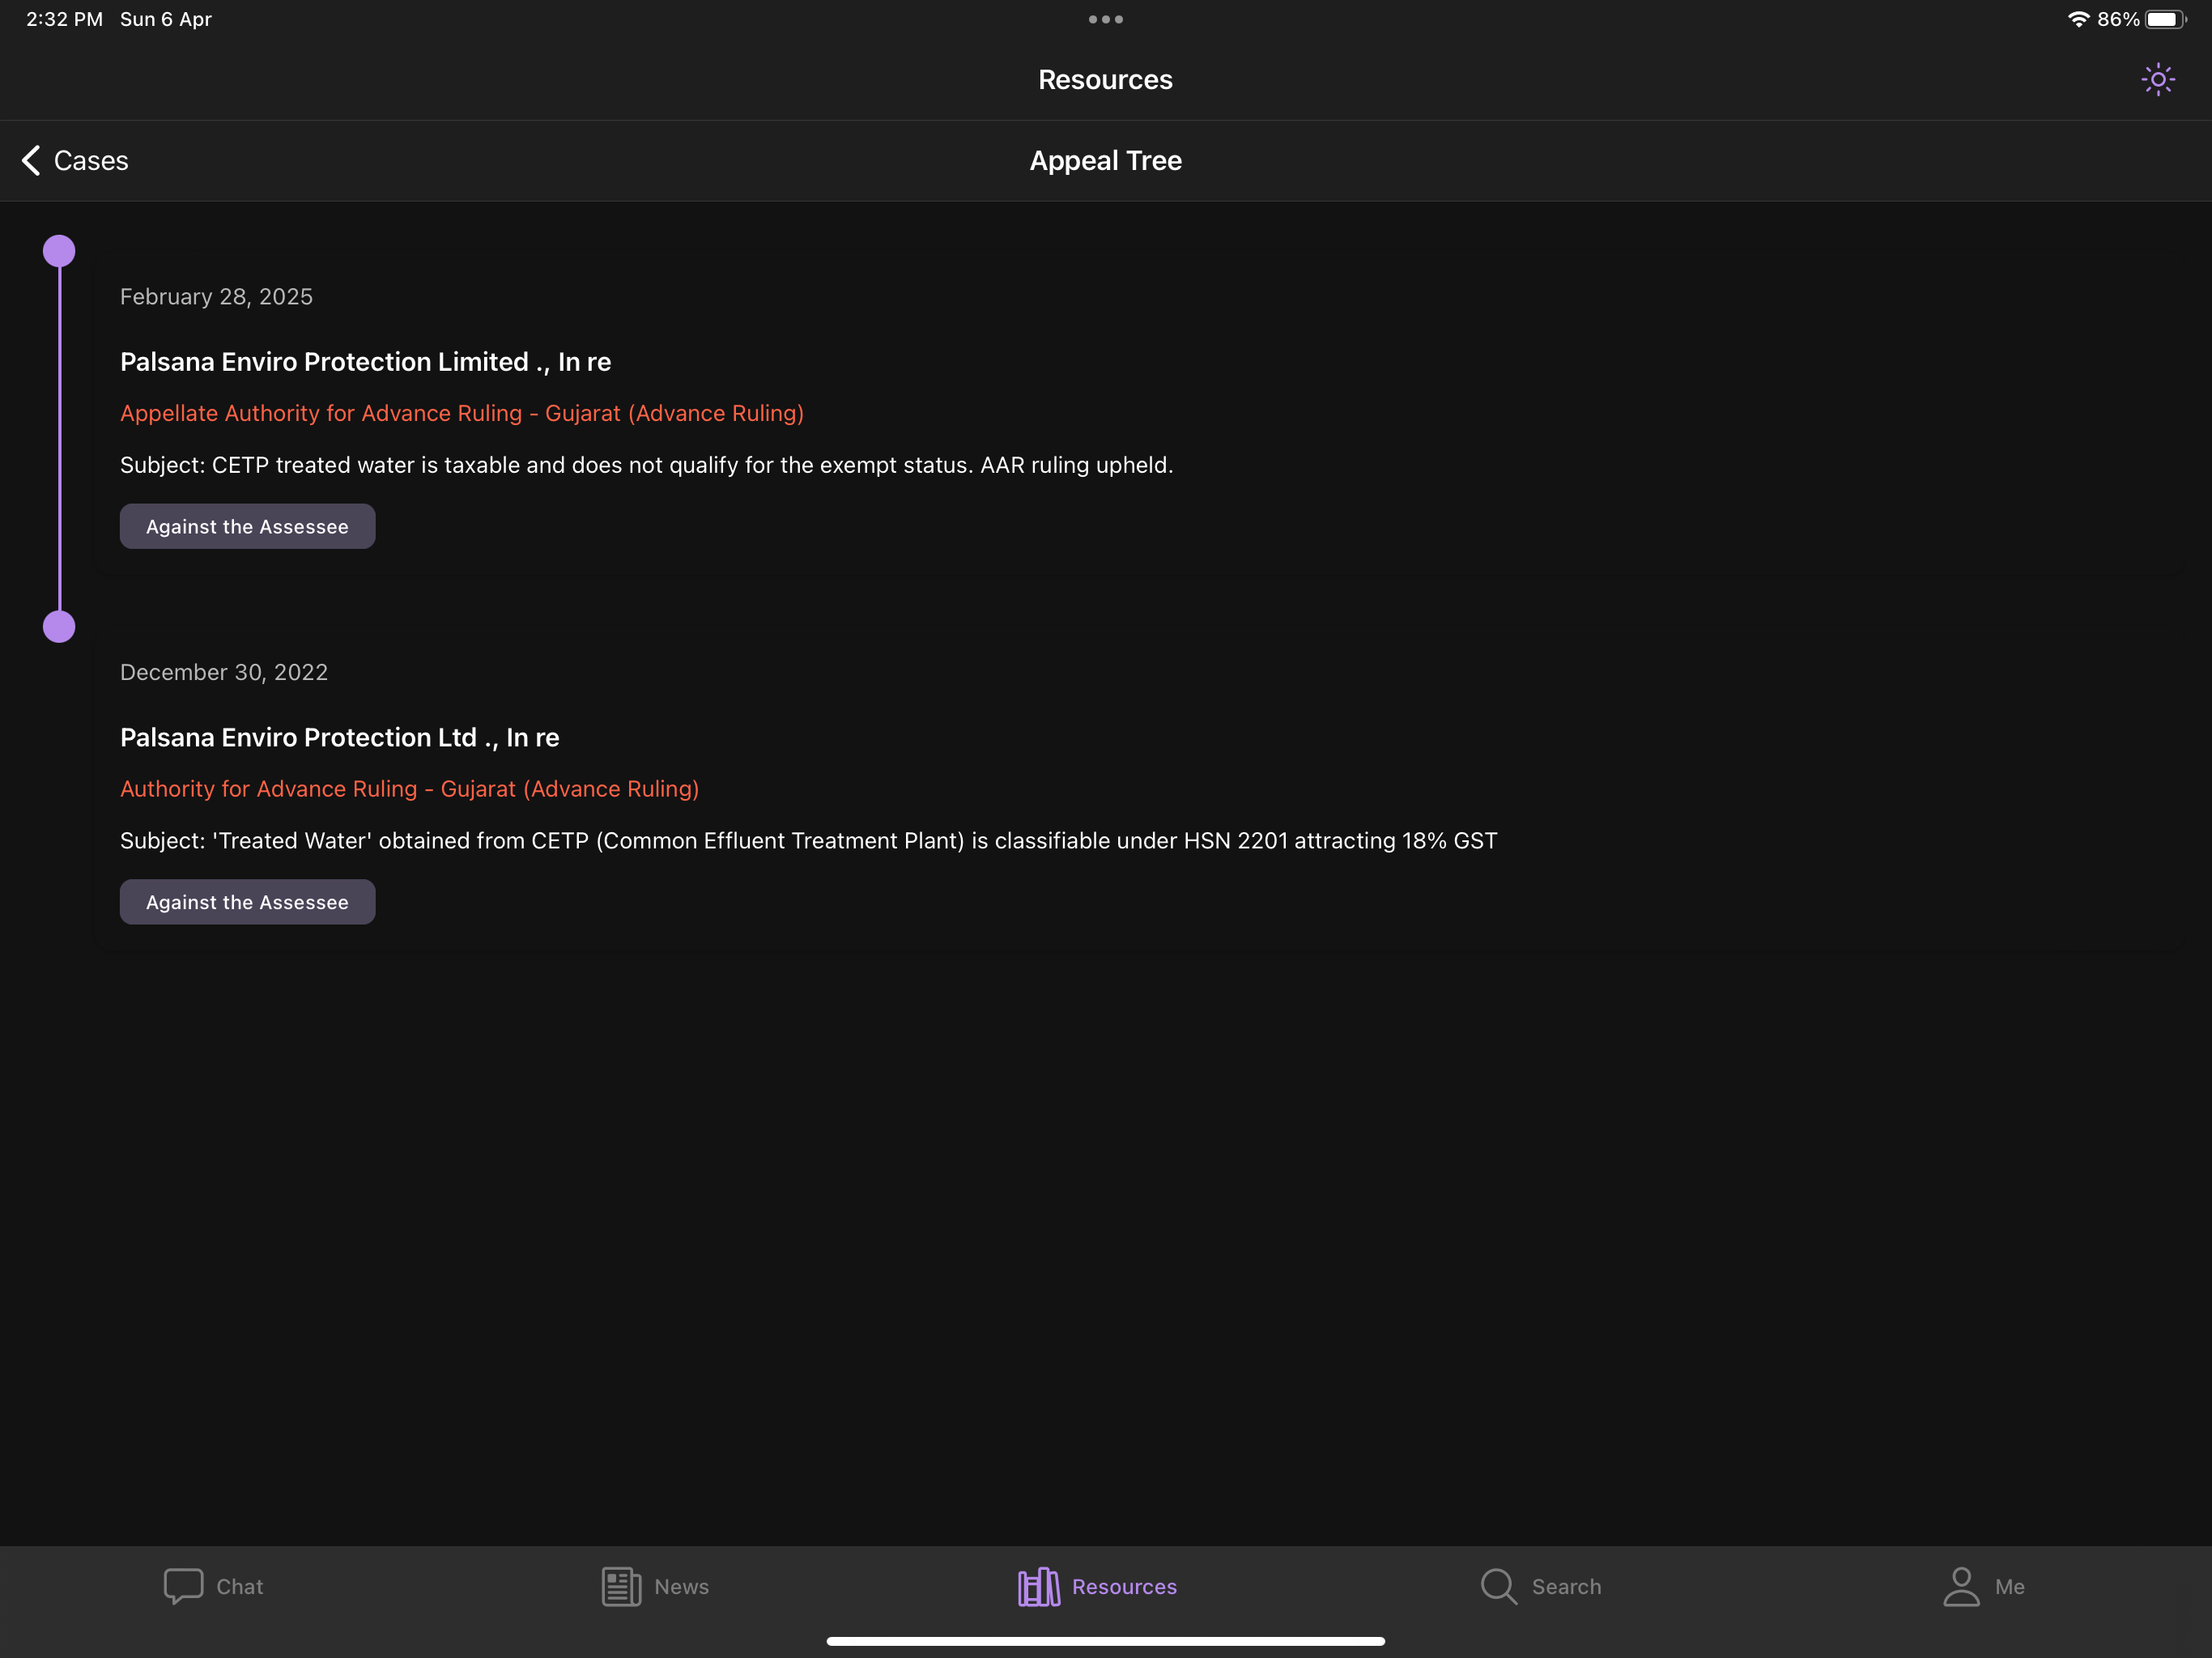Open the Chat tab
The width and height of the screenshot is (2212, 1658).
213,1586
